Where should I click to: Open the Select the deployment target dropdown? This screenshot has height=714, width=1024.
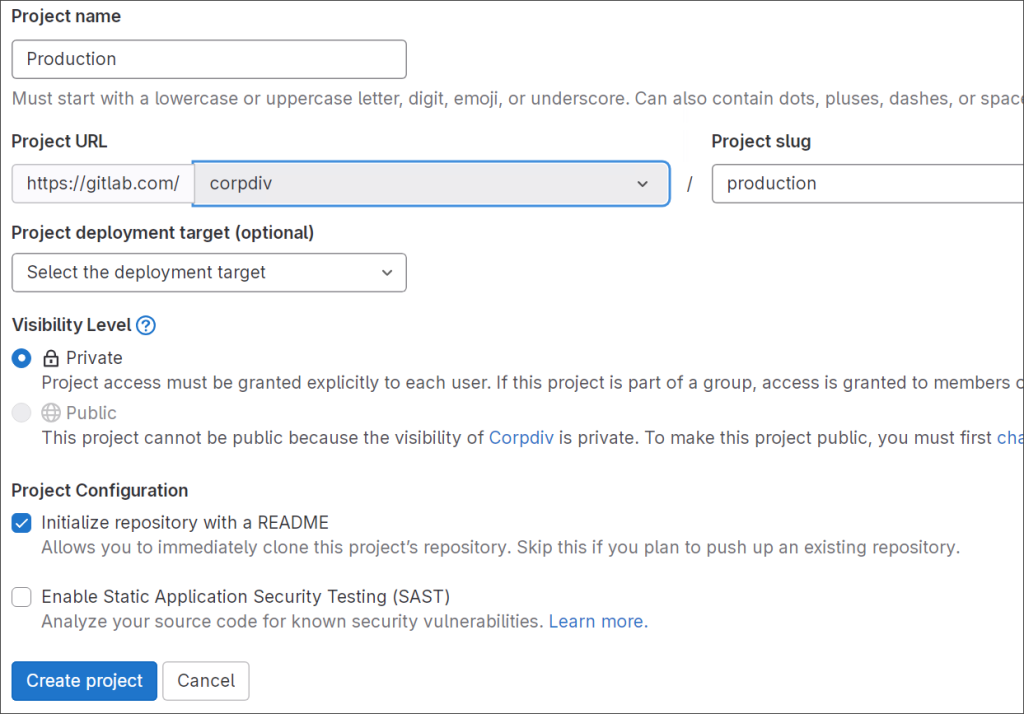pos(208,273)
